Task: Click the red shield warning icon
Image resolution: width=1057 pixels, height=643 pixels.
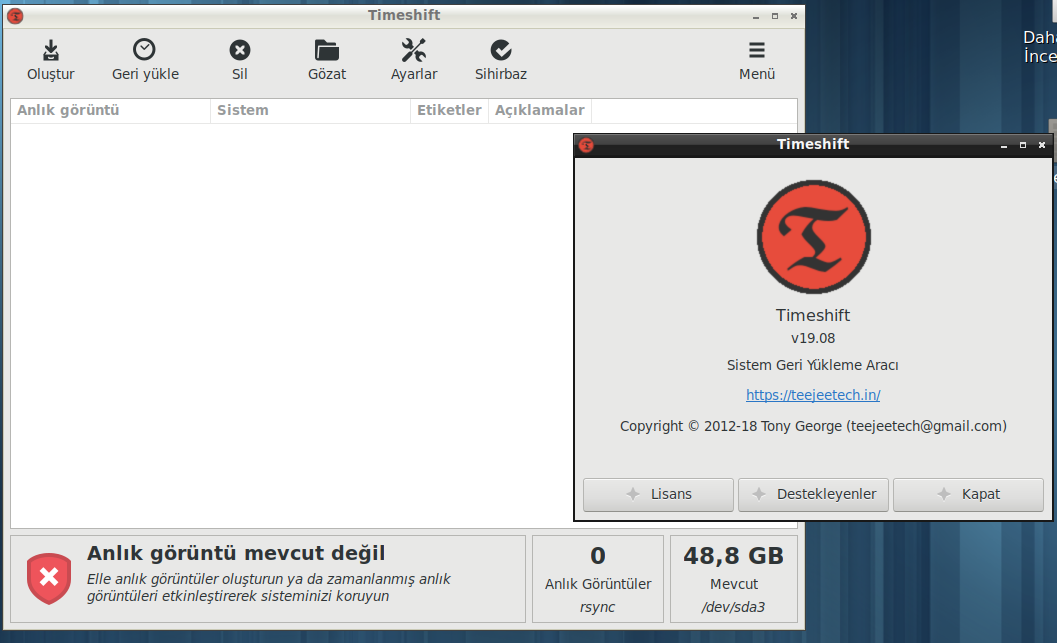Action: point(49,578)
